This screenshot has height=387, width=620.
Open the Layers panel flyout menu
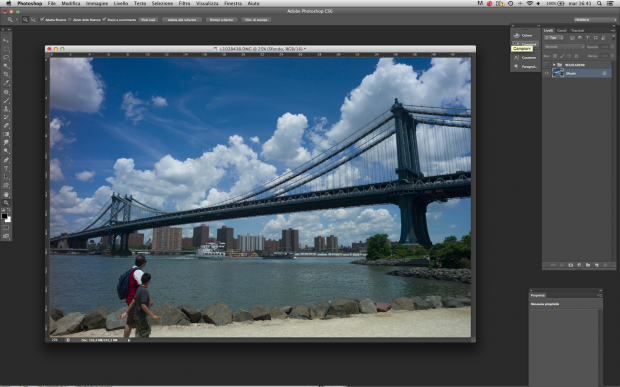613,30
